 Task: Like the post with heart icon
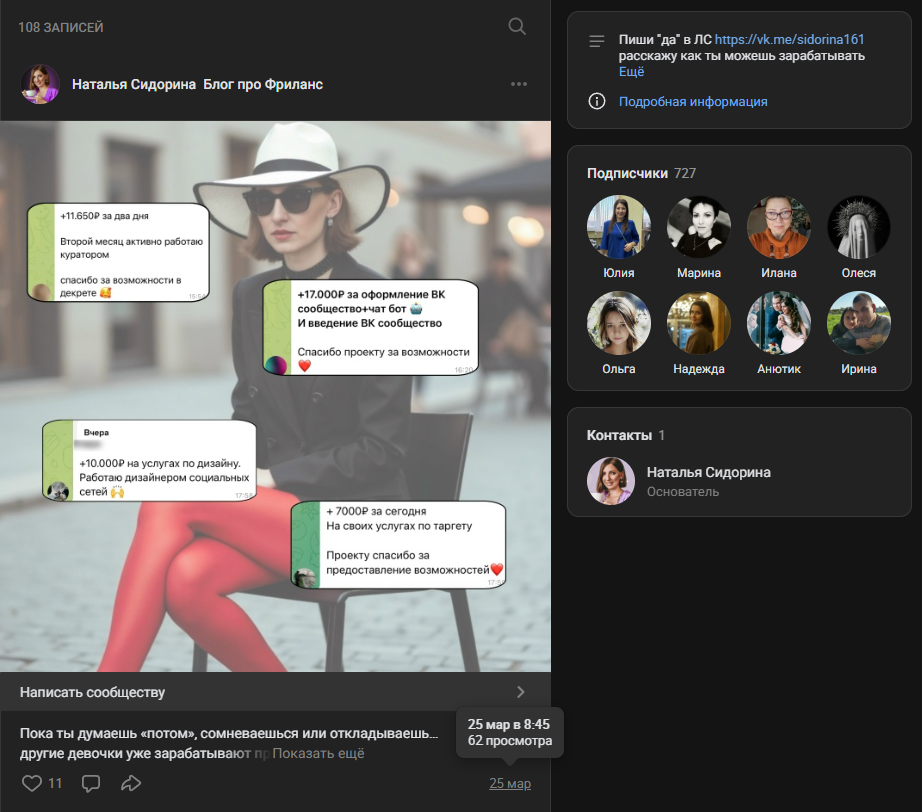point(32,783)
